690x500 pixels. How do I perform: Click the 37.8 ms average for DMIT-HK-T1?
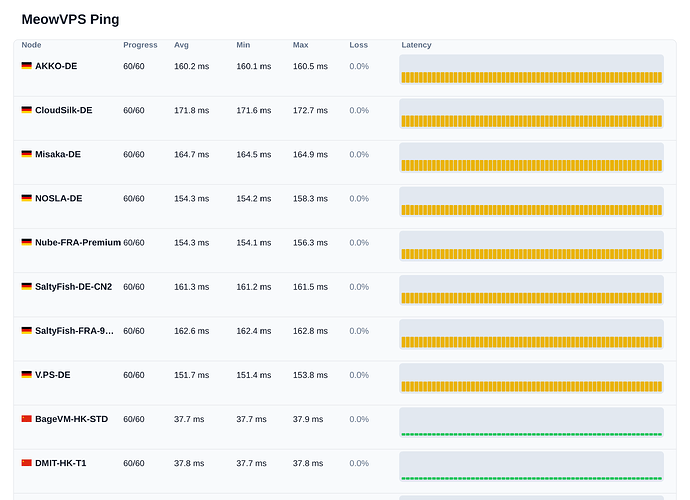tap(189, 463)
